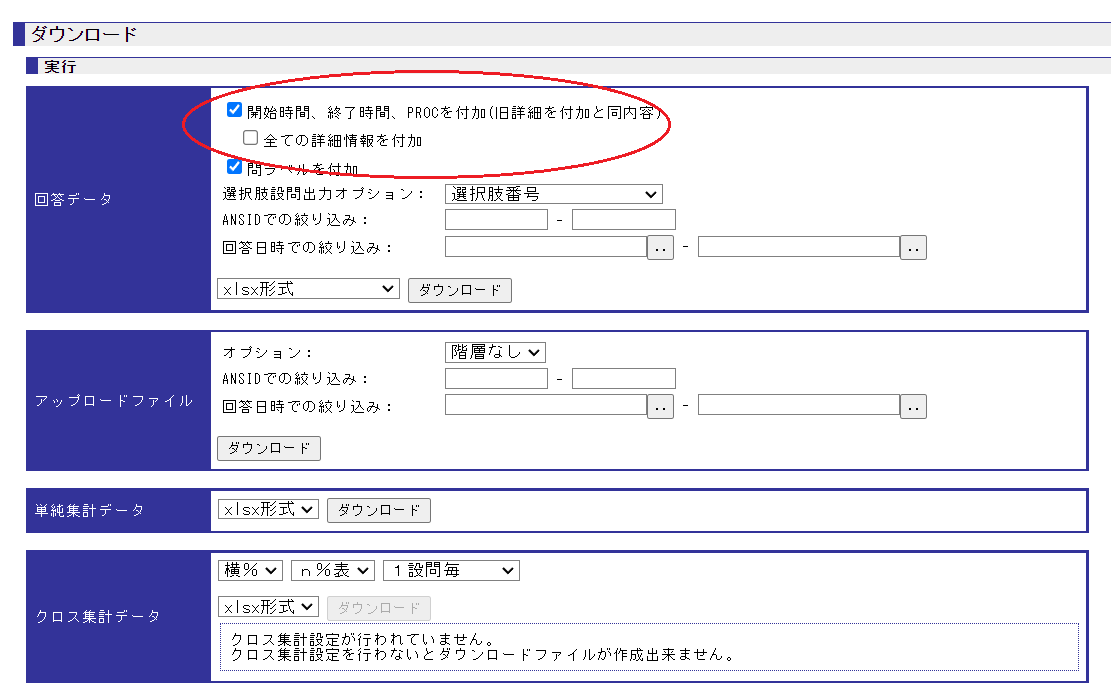Click the start 回答日時 field in アップロードファイル
Screen dimensions: 1111x695
546,405
